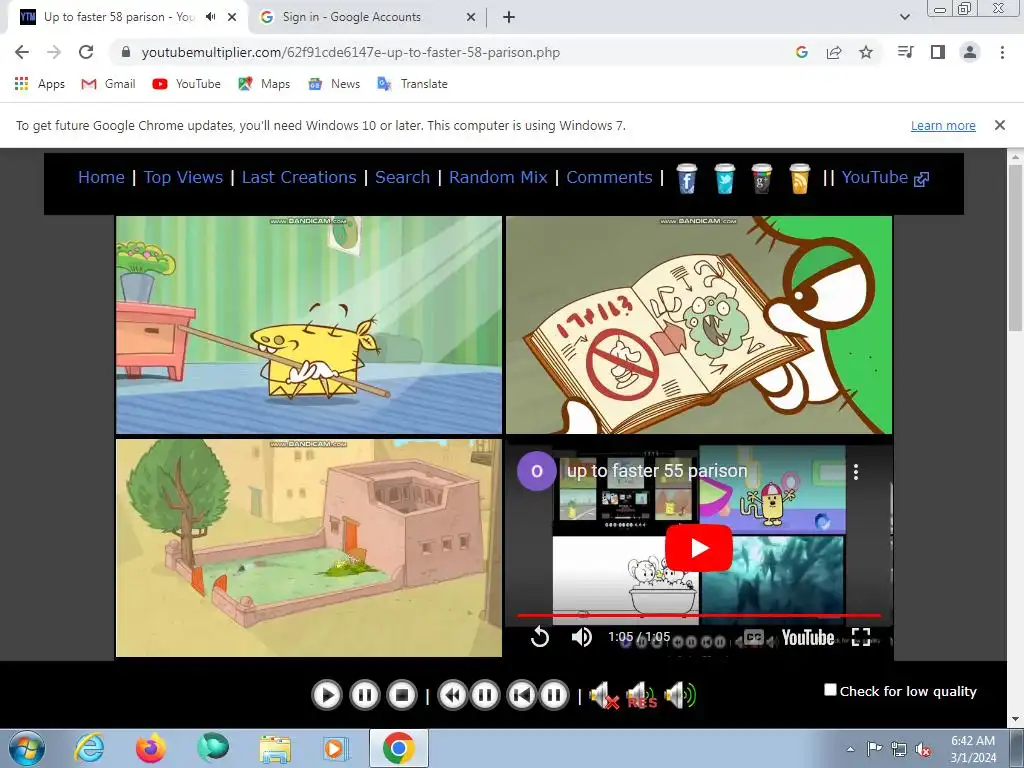1024x768 pixels.
Task: Open the Last Creations page
Action: (299, 177)
